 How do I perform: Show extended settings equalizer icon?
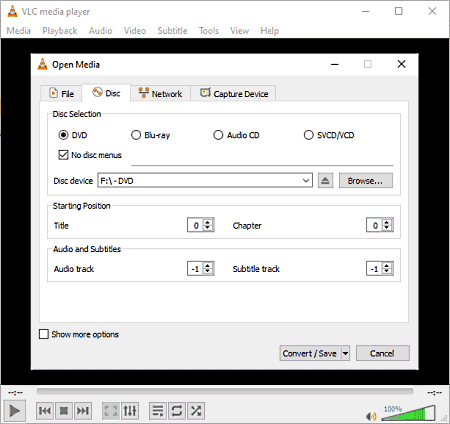(130, 411)
